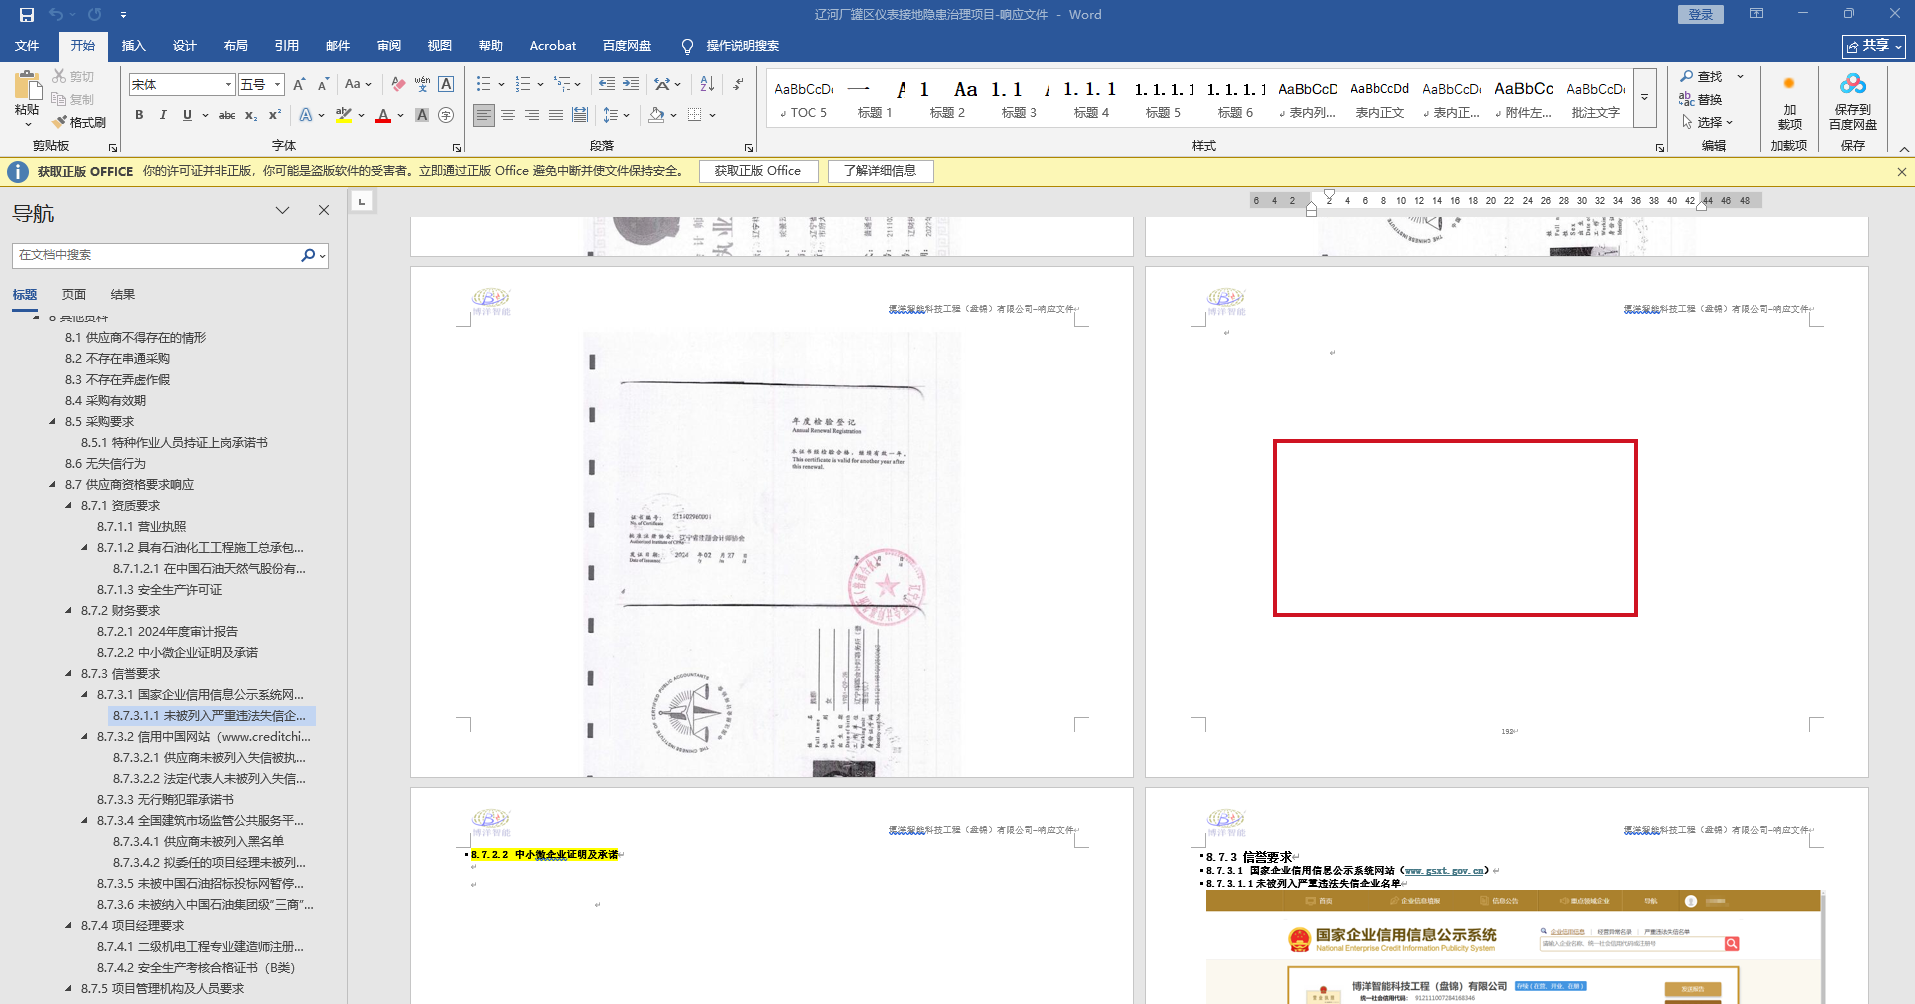The height and width of the screenshot is (1004, 1915).
Task: Click the navigation search field (在文档中搜索)
Action: coord(157,255)
